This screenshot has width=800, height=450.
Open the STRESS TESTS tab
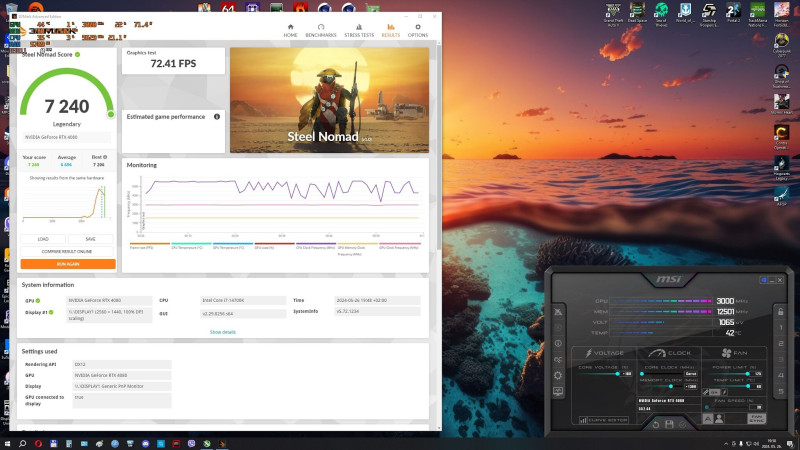coord(359,31)
